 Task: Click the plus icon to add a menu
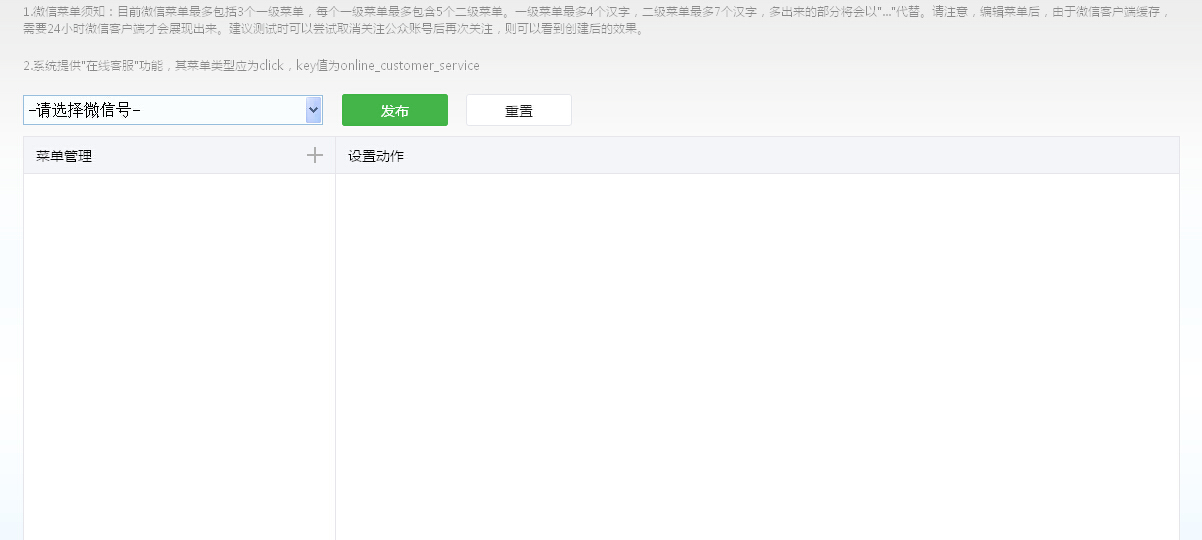[315, 155]
